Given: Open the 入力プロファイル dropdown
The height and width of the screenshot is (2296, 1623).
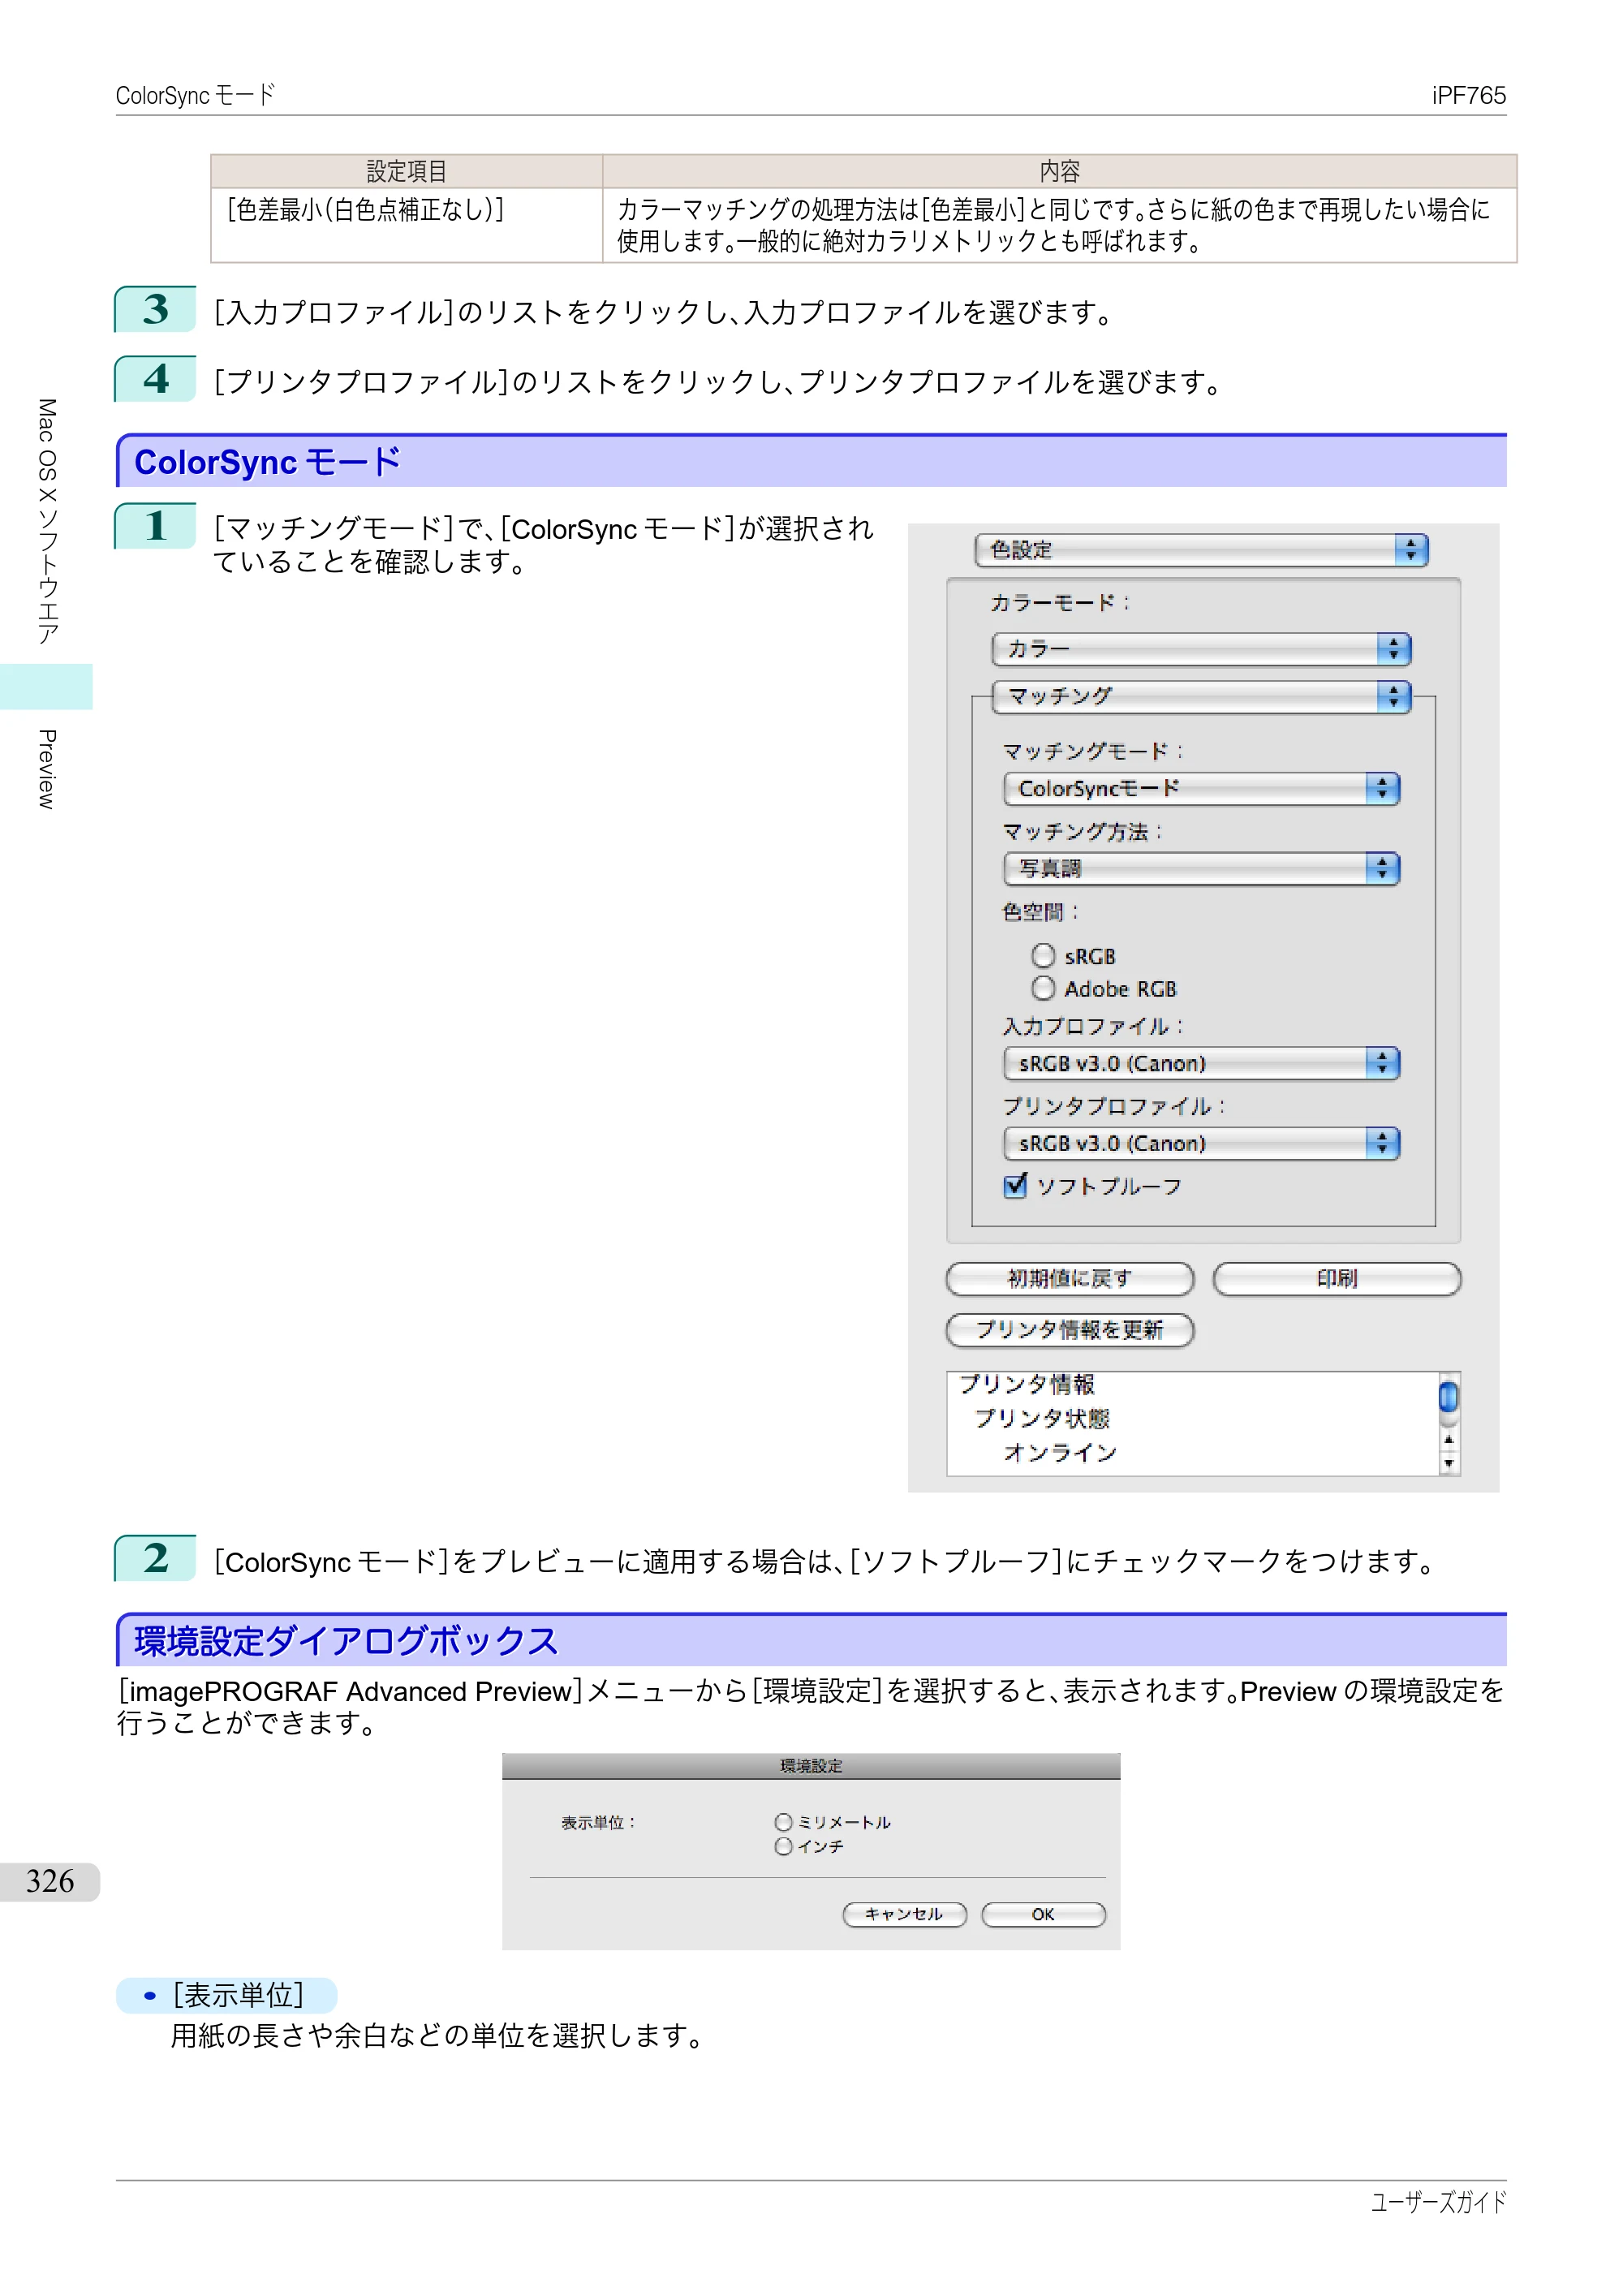Looking at the screenshot, I should coord(1201,1063).
